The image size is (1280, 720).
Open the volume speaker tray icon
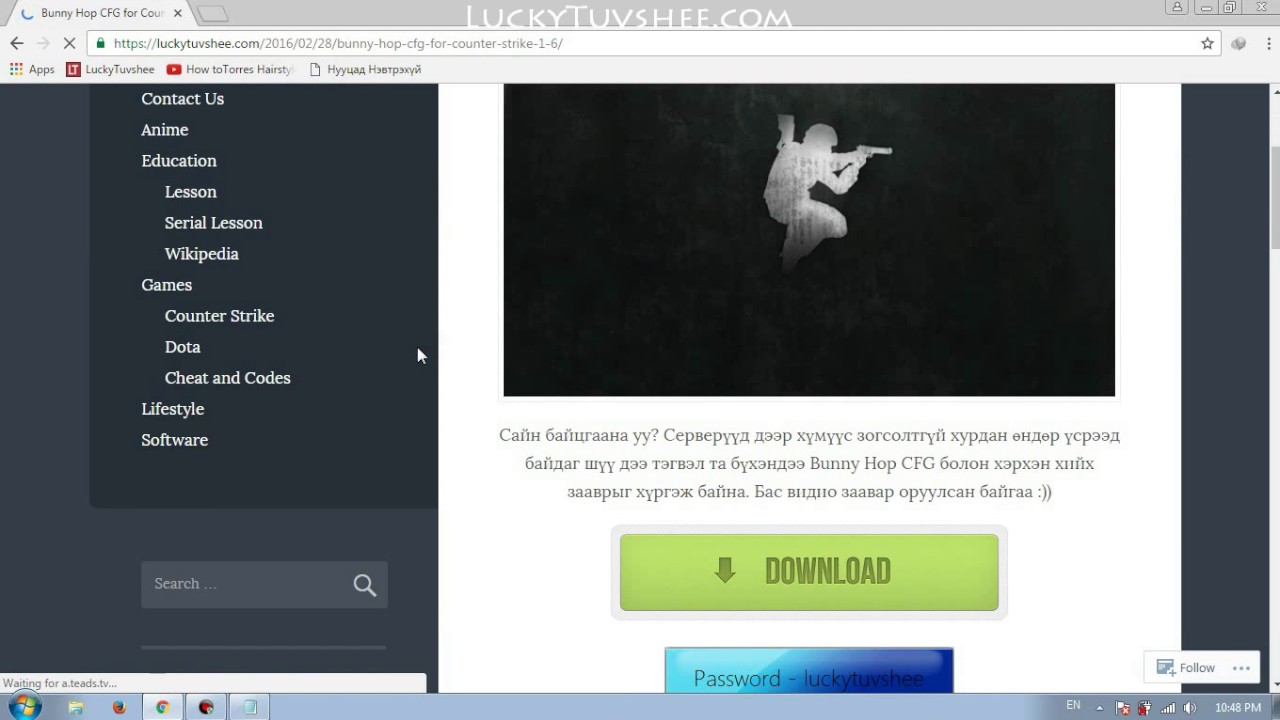[1189, 707]
